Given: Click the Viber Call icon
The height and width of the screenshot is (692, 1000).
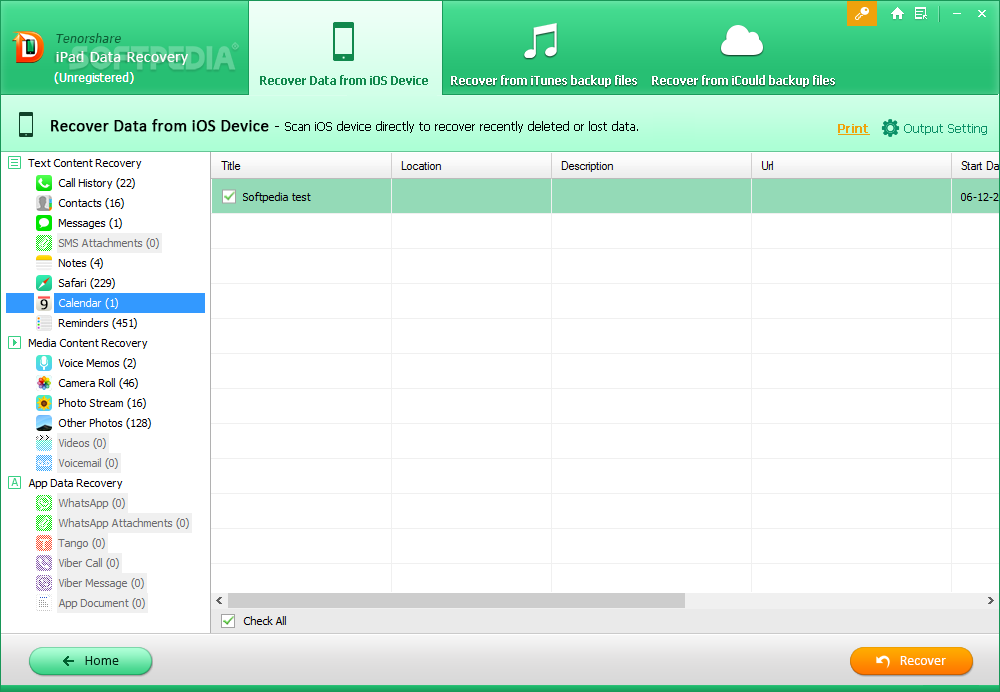Looking at the screenshot, I should (44, 563).
